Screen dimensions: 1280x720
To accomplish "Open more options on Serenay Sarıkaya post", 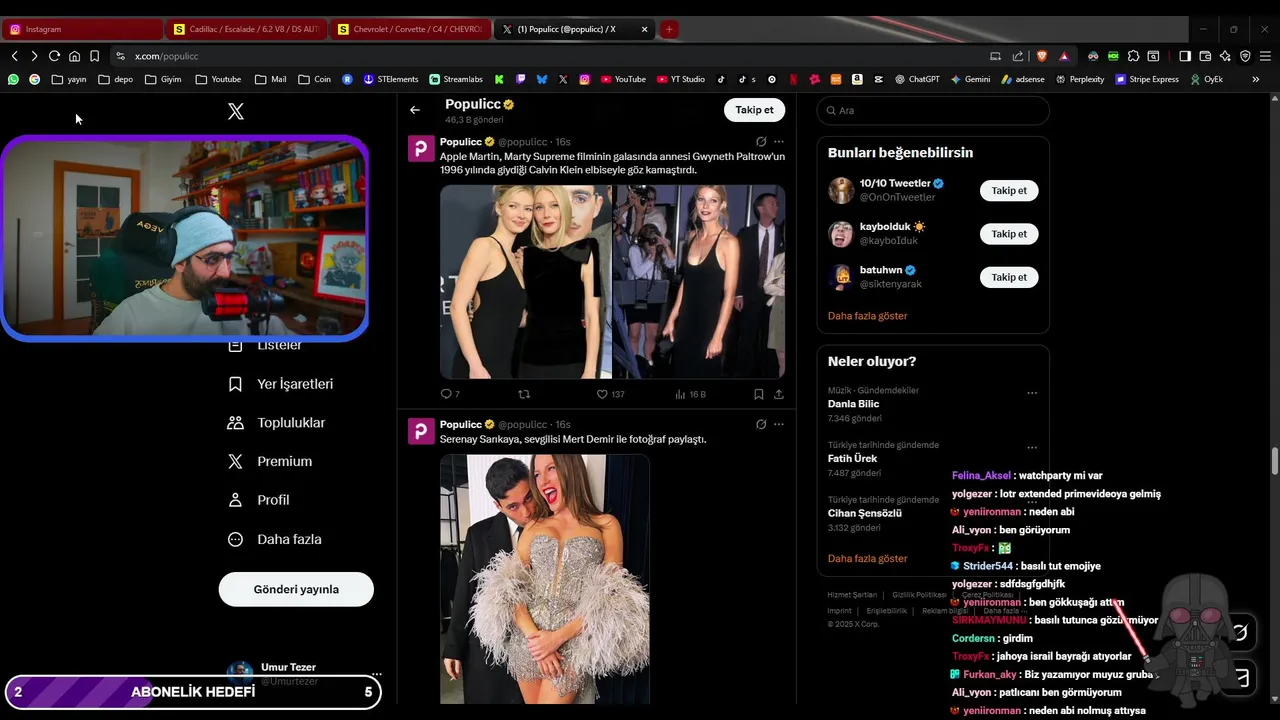I will pos(779,424).
